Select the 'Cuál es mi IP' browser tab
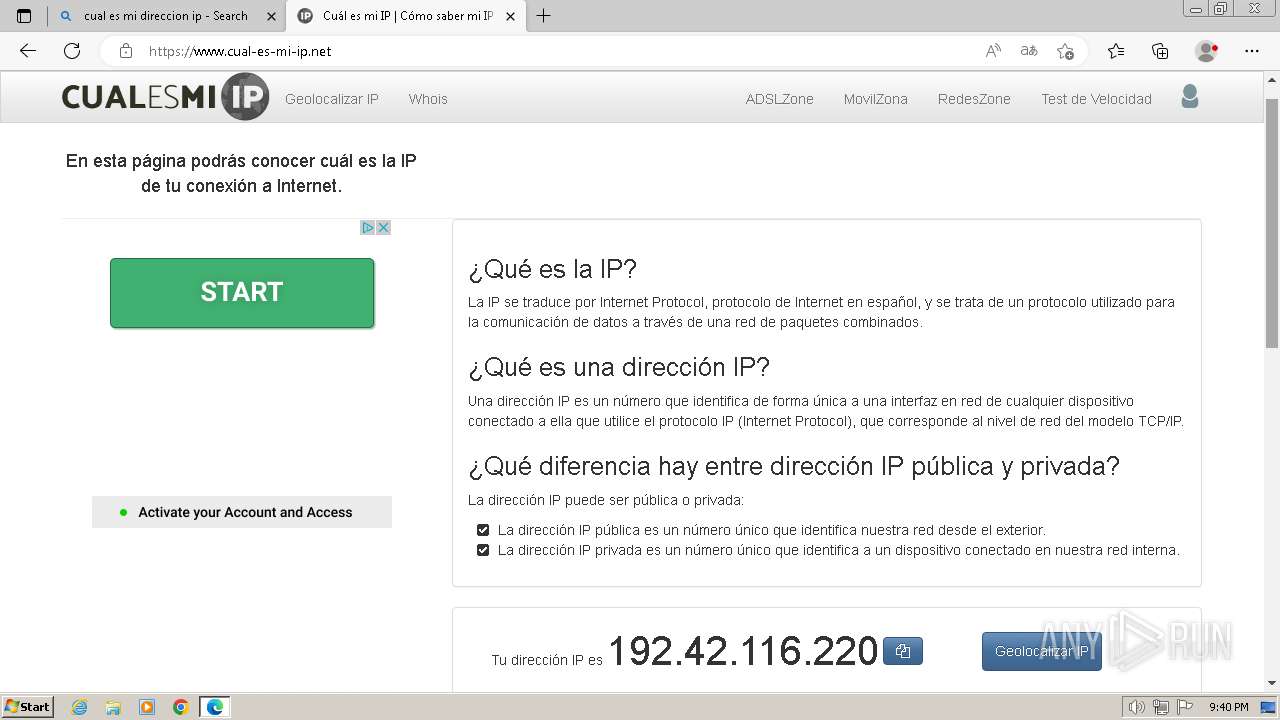Viewport: 1280px width, 720px height. coord(406,16)
